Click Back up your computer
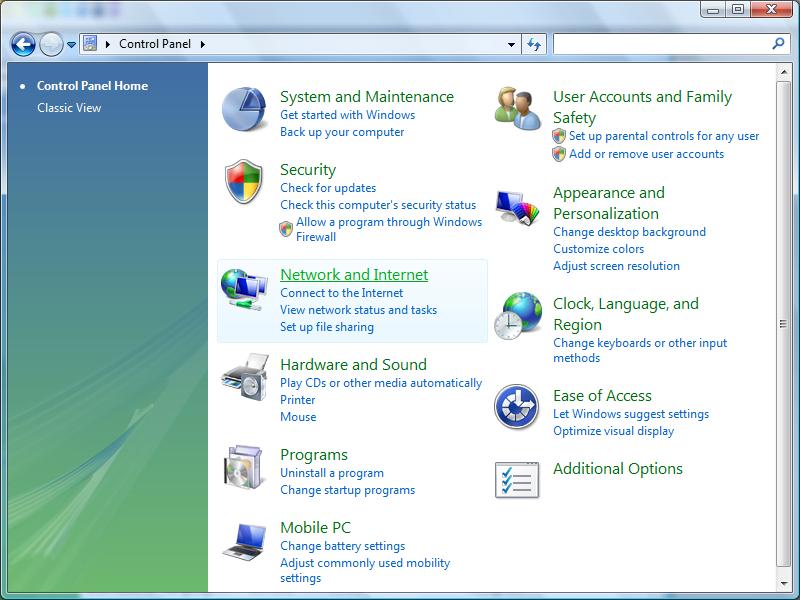Image resolution: width=800 pixels, height=600 pixels. tap(342, 132)
